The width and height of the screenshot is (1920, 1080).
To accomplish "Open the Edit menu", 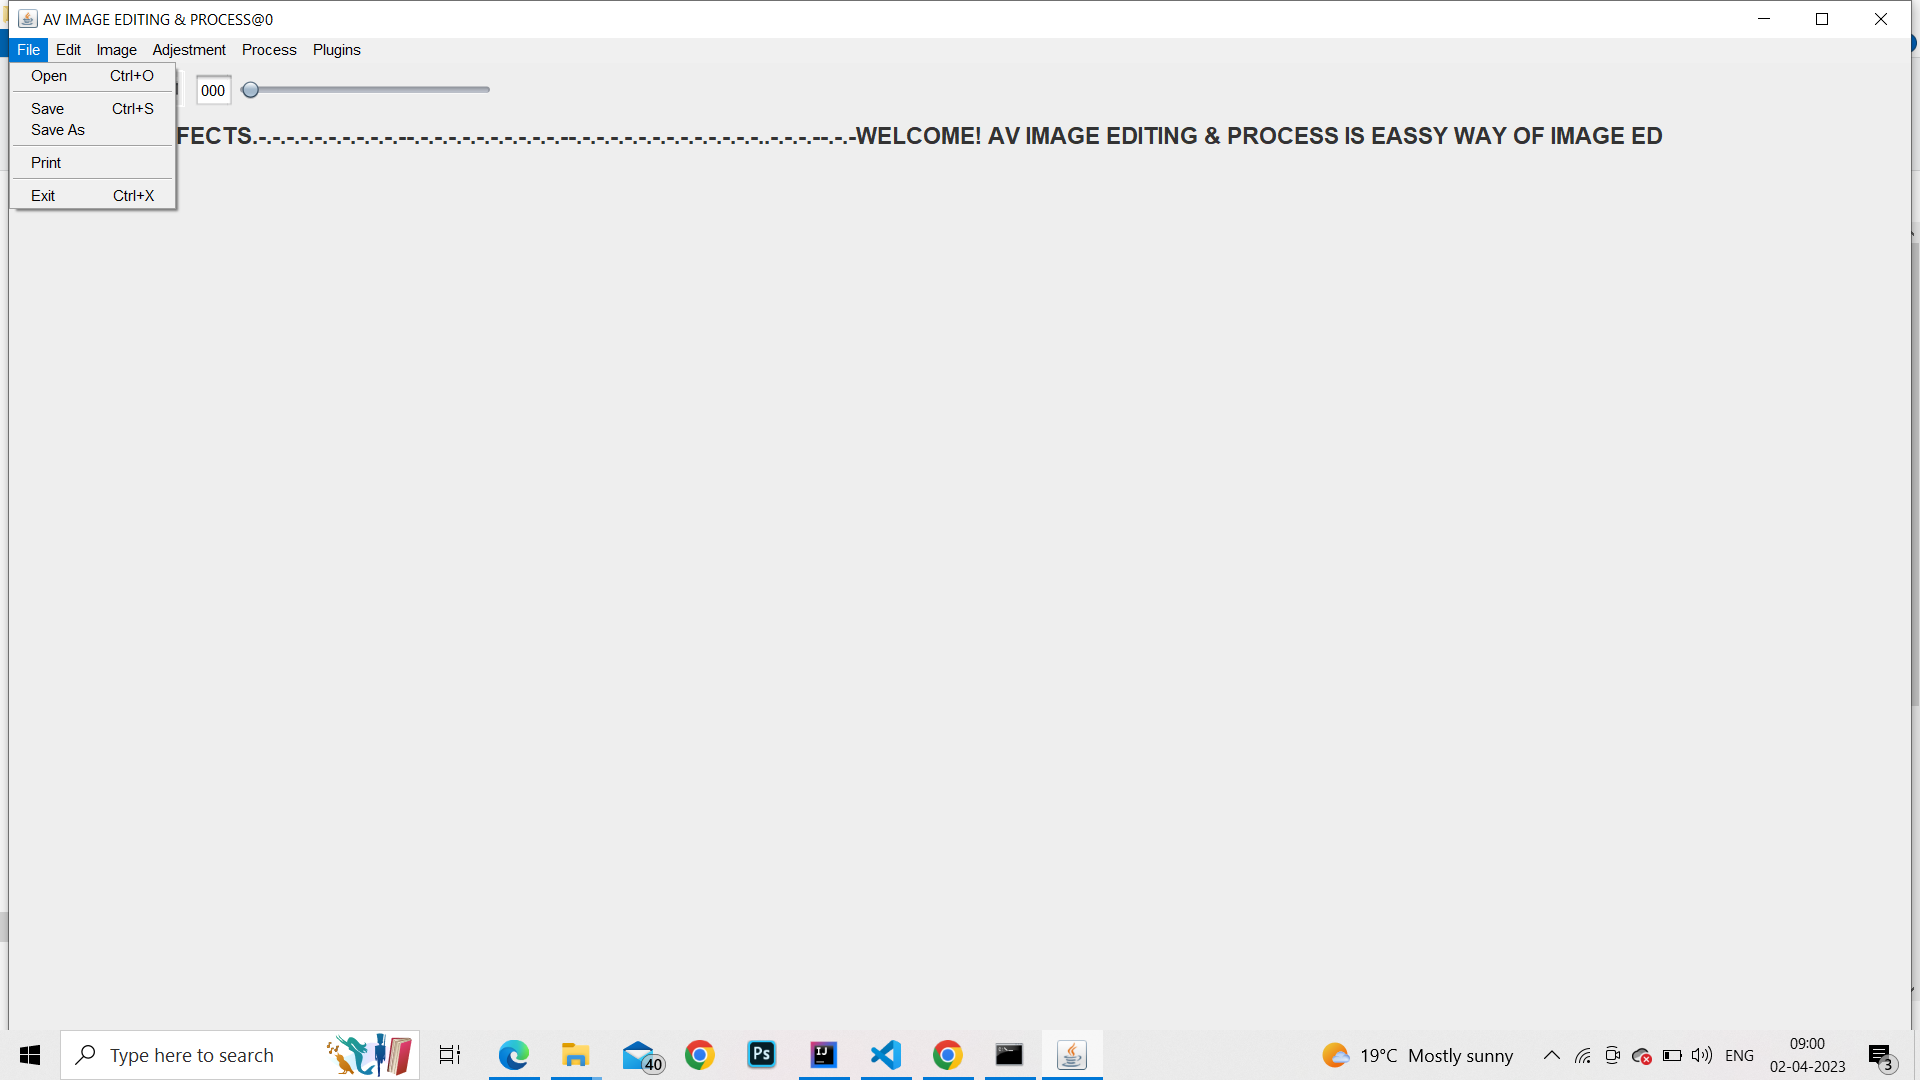I will click(68, 49).
